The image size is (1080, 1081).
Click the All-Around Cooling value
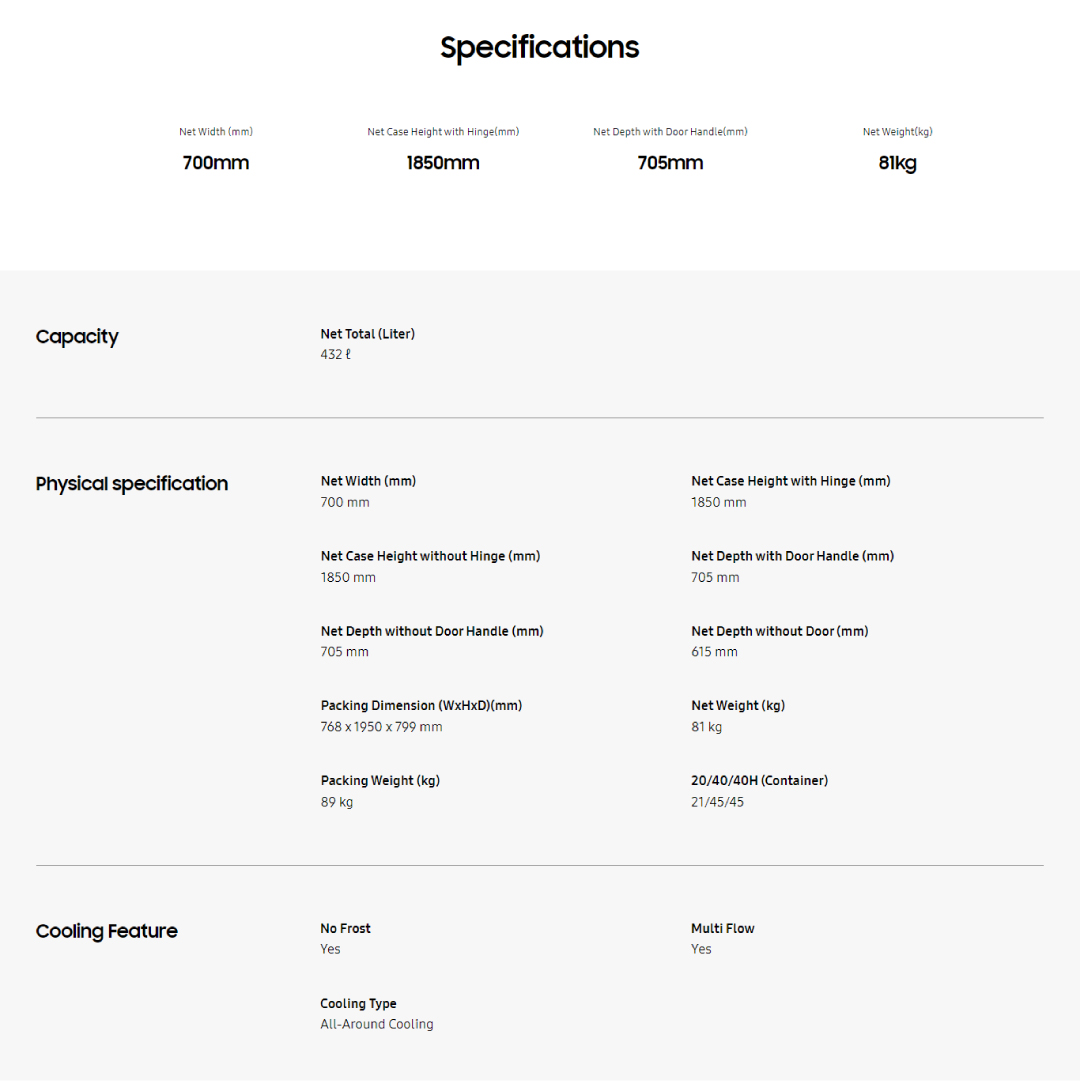377,1024
